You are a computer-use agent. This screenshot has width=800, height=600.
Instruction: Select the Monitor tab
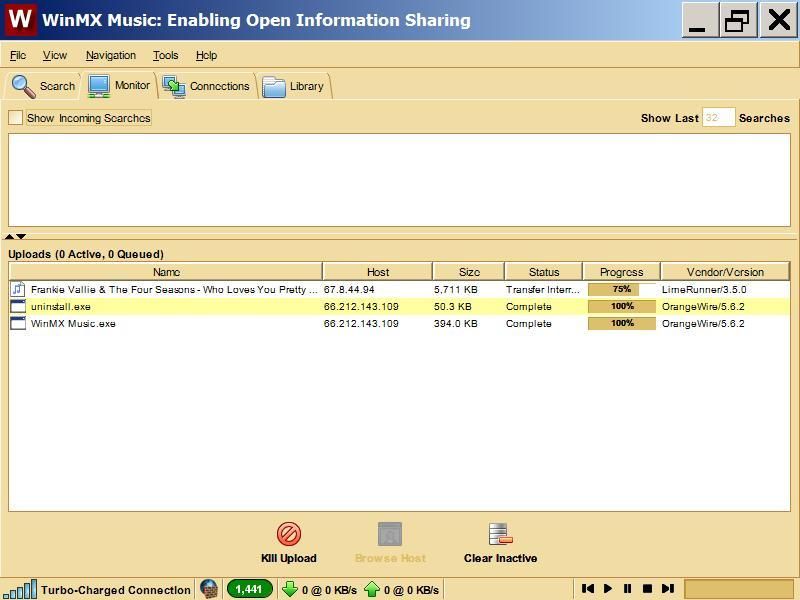119,85
